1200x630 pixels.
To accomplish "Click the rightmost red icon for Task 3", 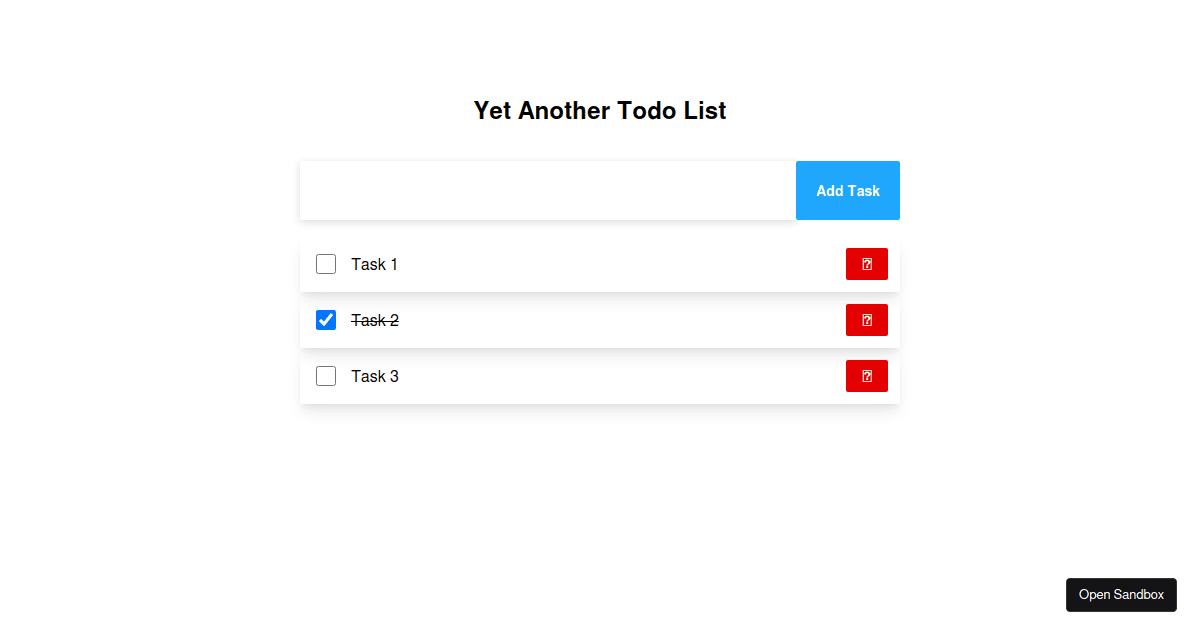I will [x=866, y=376].
